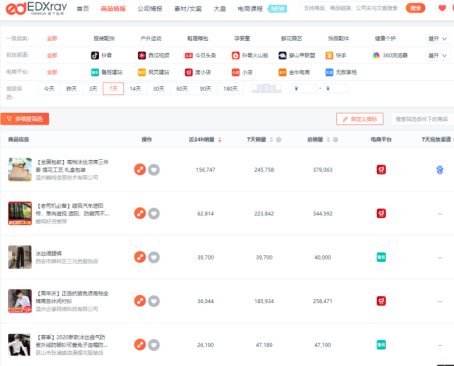The width and height of the screenshot is (454, 366).
Task: Open product thumbnail in 156,747 row
Action: [20, 169]
